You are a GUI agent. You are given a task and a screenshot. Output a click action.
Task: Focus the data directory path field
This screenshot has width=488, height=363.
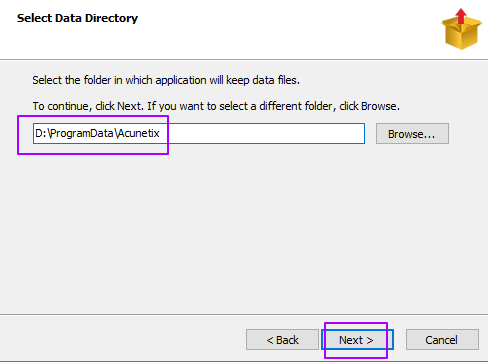pos(199,134)
